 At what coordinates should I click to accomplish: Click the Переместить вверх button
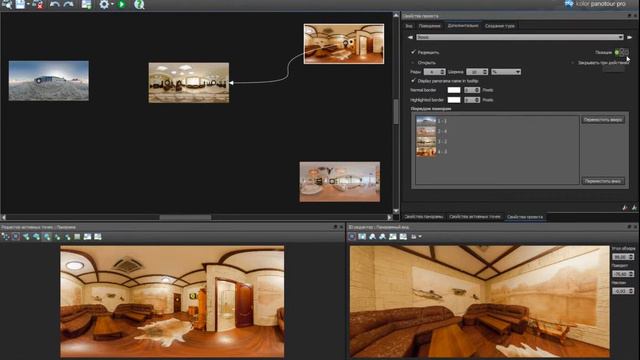pyautogui.click(x=603, y=120)
